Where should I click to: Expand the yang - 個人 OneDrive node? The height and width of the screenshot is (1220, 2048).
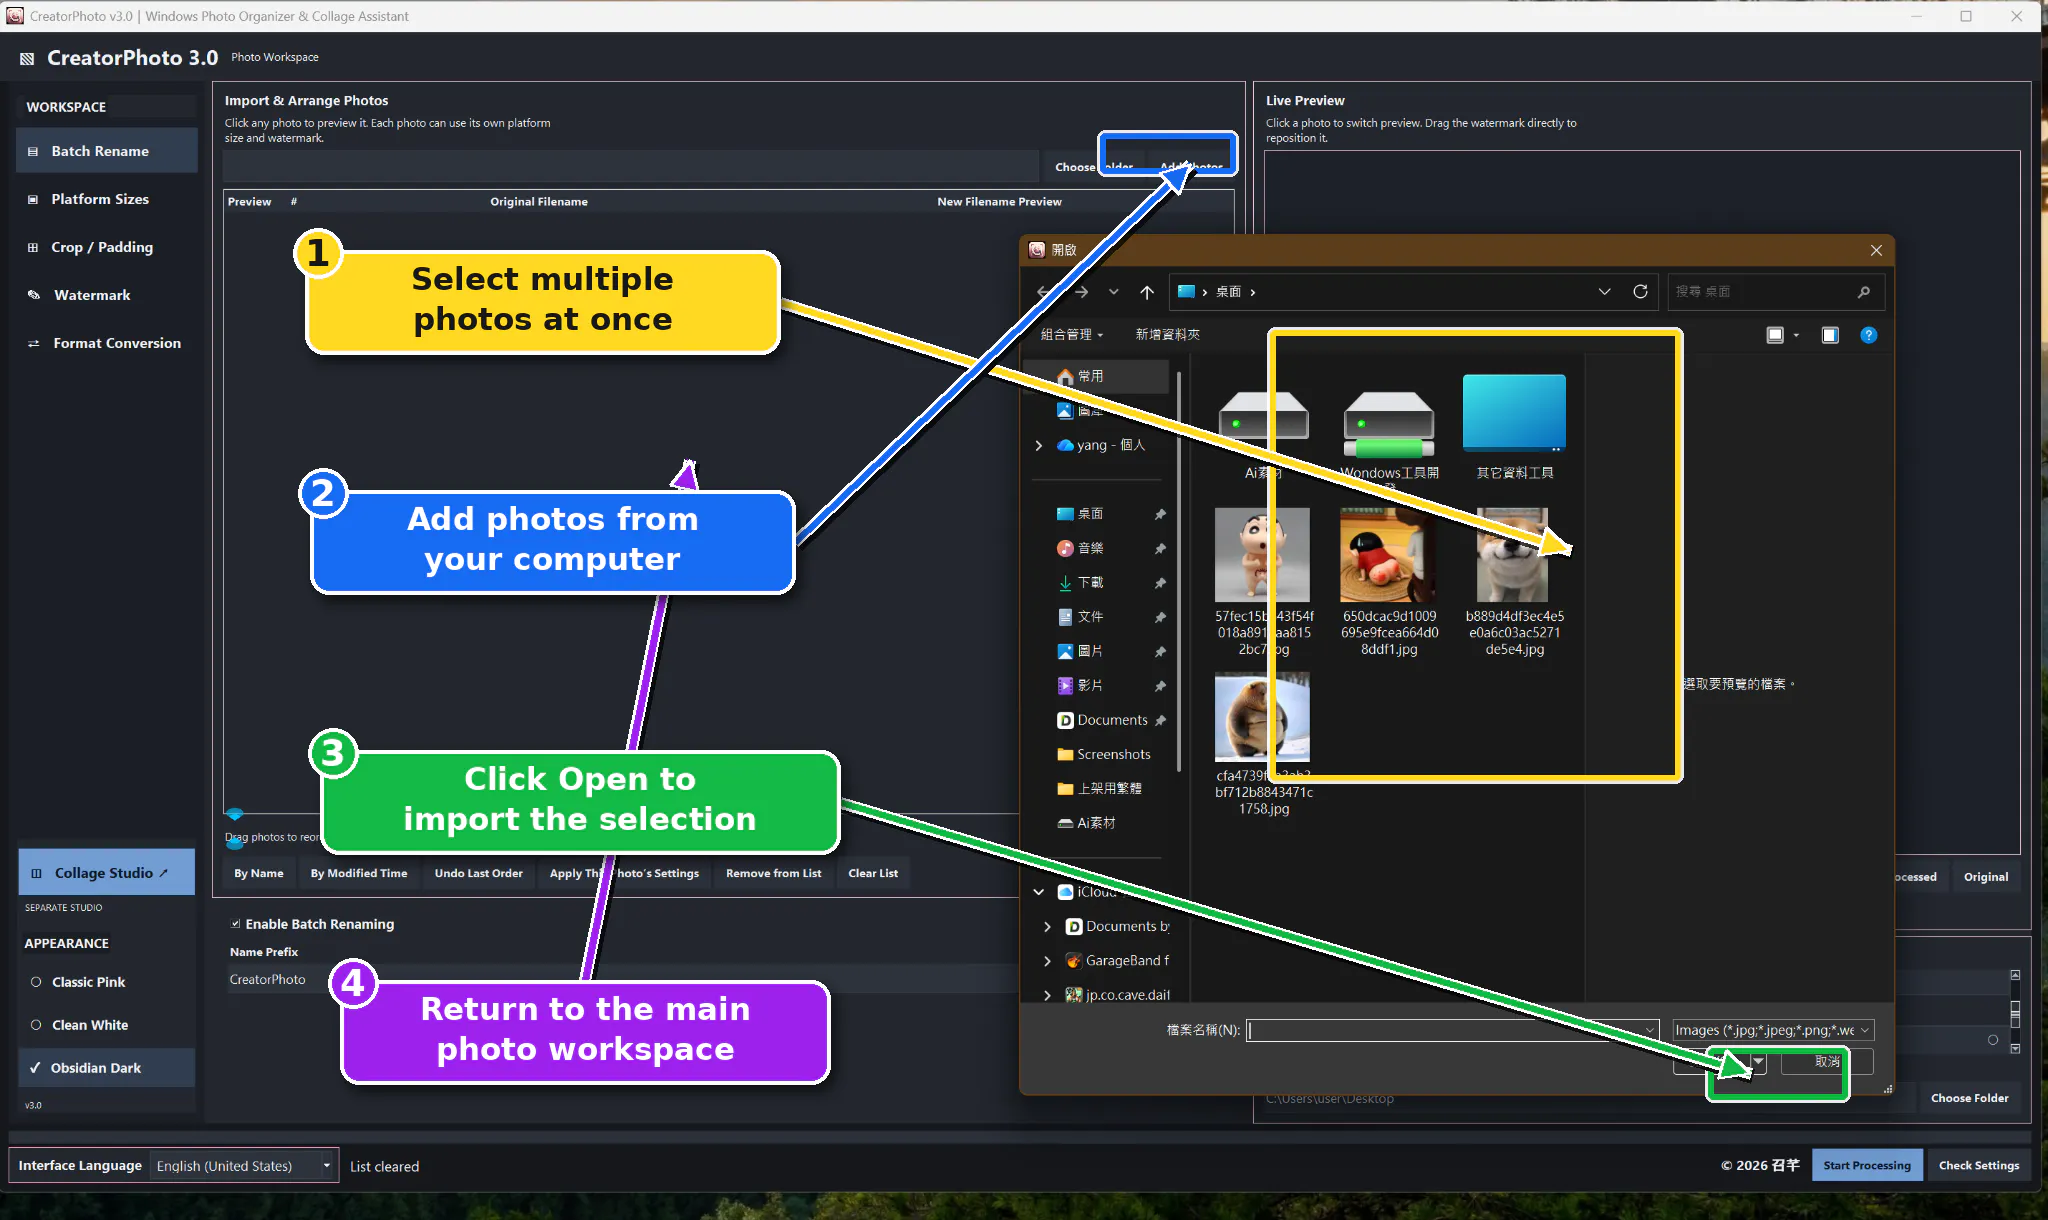tap(1038, 445)
